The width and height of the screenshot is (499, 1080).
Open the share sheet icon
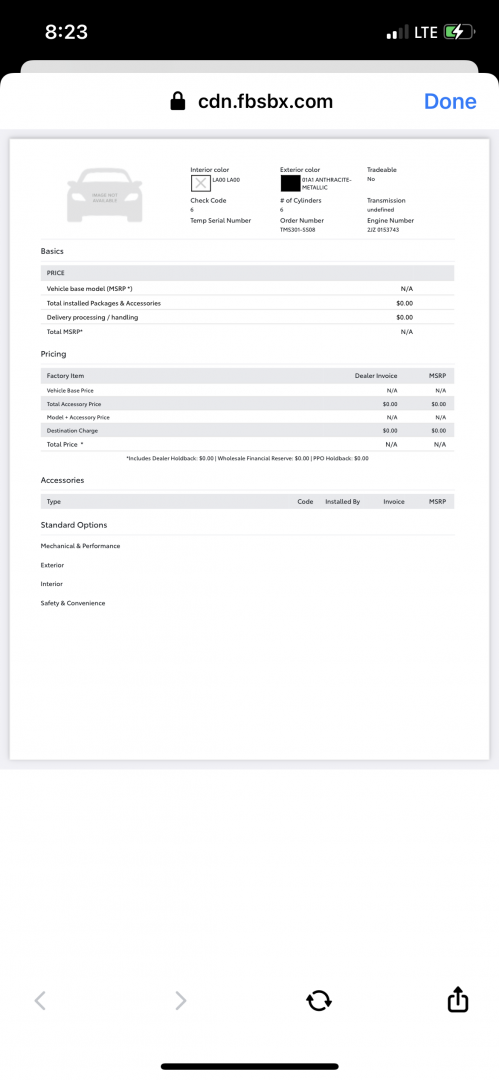pyautogui.click(x=458, y=999)
